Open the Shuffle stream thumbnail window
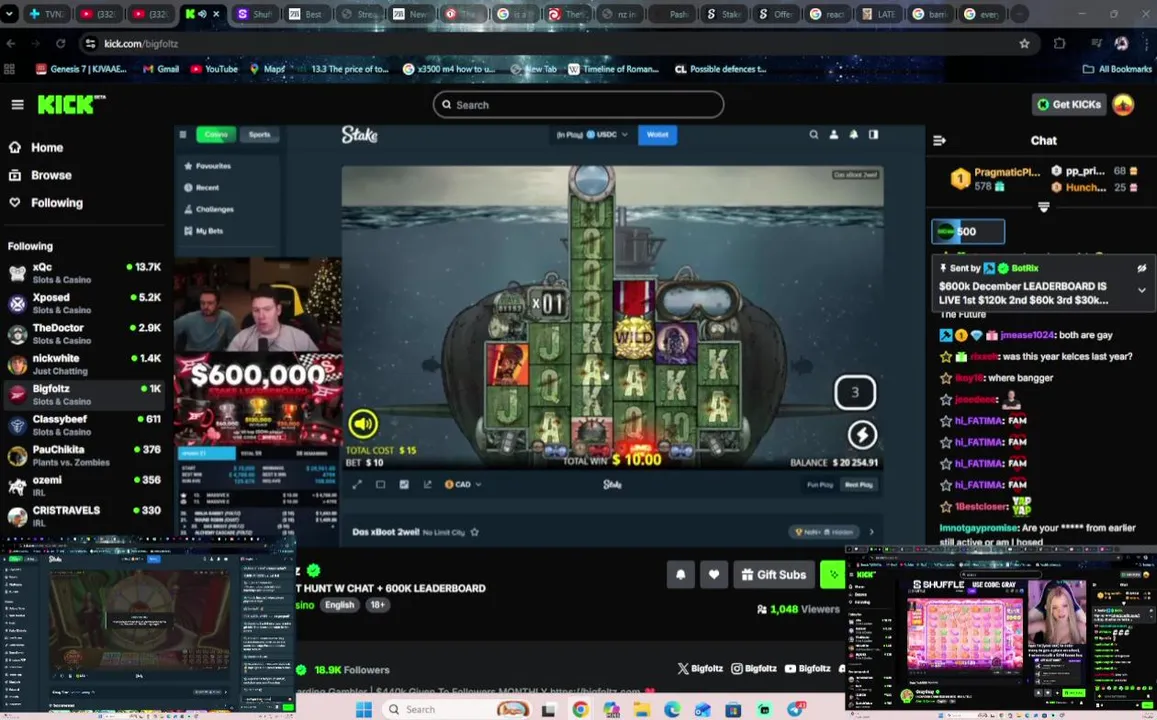Screen dimensions: 1157x720 (x=1001, y=631)
